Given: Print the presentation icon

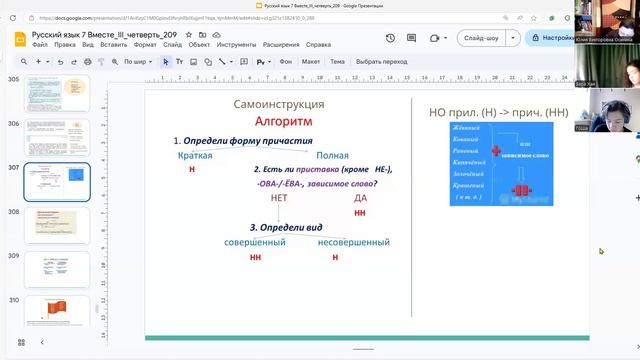Looking at the screenshot, I should point(88,62).
